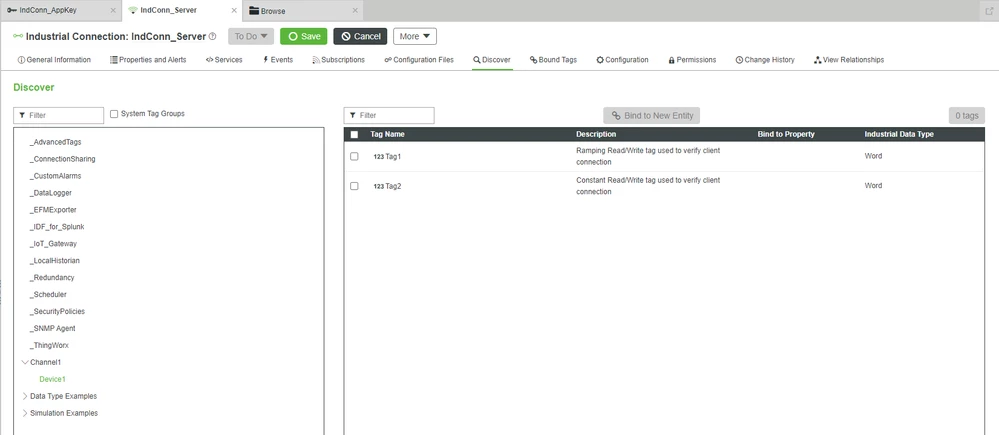Tick the select-all checkbox in table header
This screenshot has width=999, height=435.
coord(354,134)
